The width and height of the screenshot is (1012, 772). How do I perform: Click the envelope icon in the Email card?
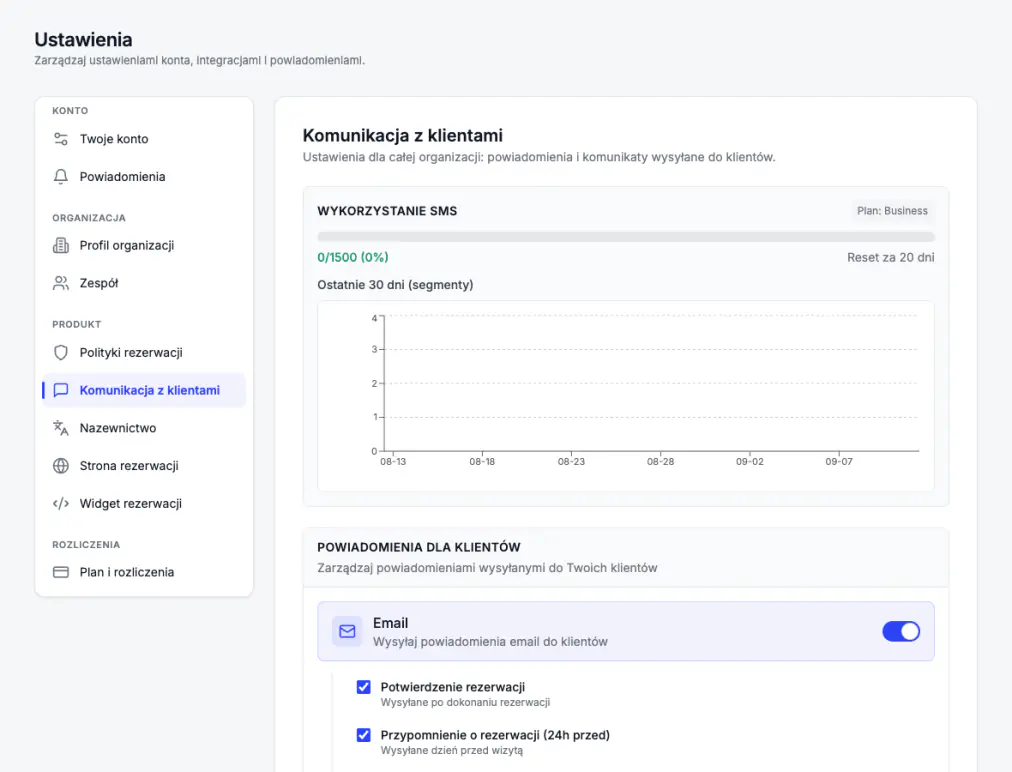(x=347, y=631)
